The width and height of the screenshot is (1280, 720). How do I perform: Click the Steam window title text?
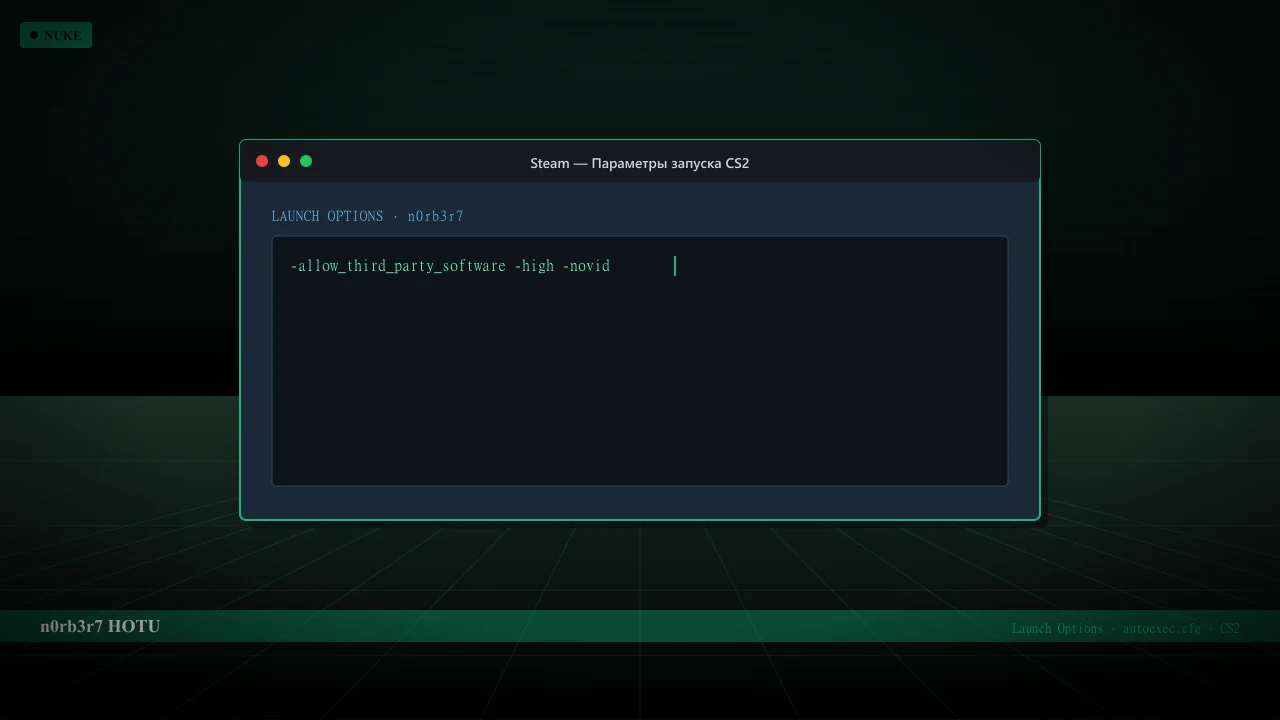pos(640,163)
